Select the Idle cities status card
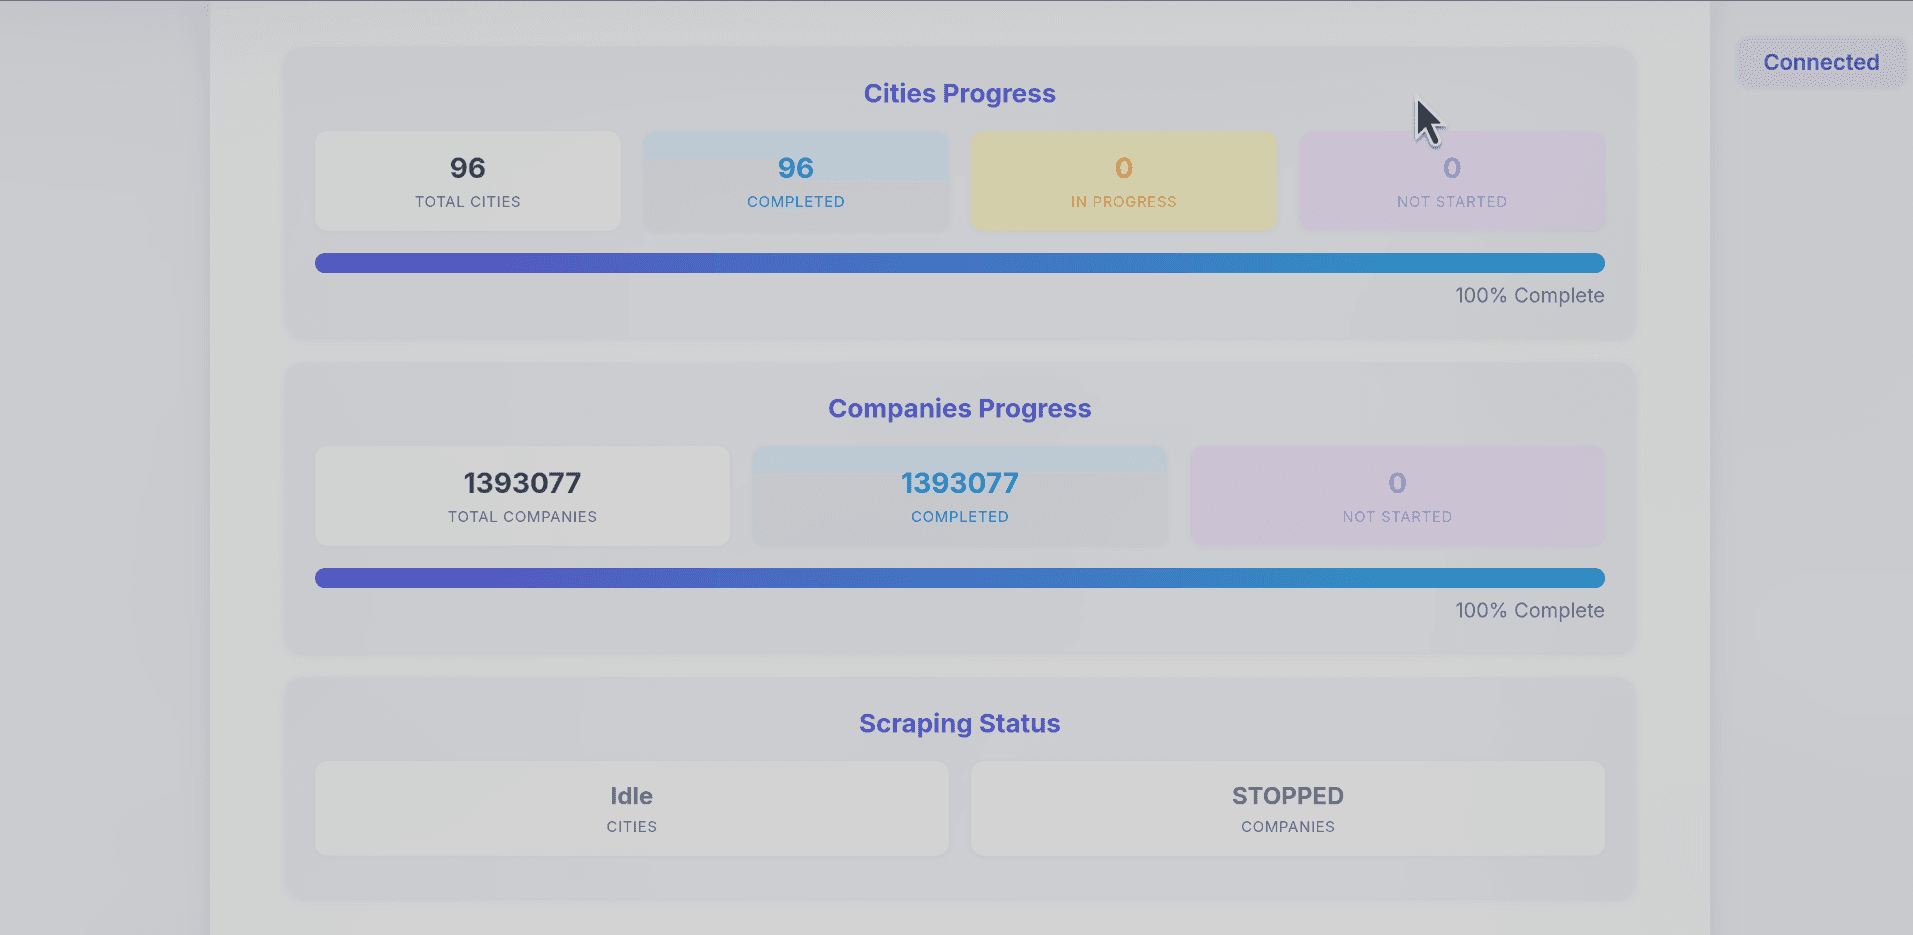 point(631,809)
